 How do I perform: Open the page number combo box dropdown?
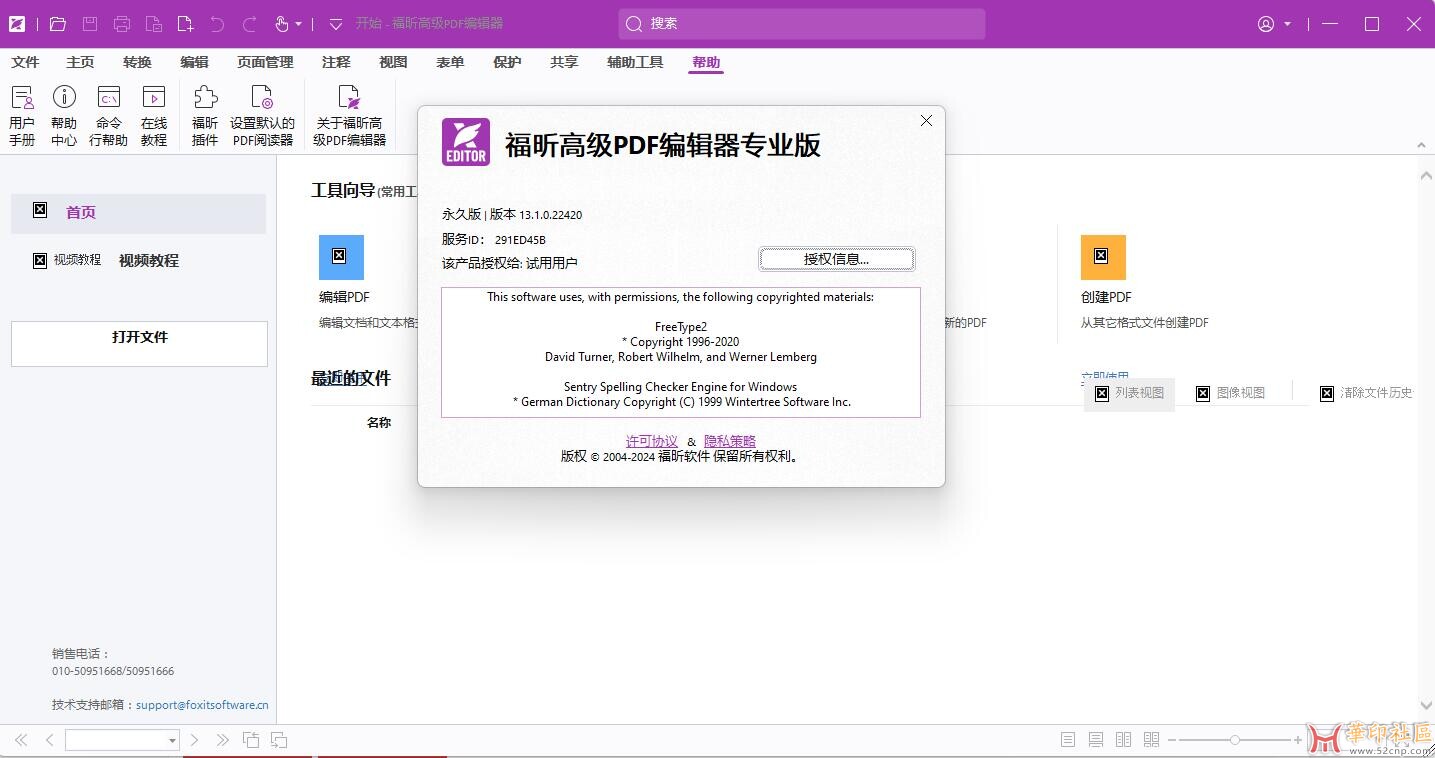coord(172,741)
